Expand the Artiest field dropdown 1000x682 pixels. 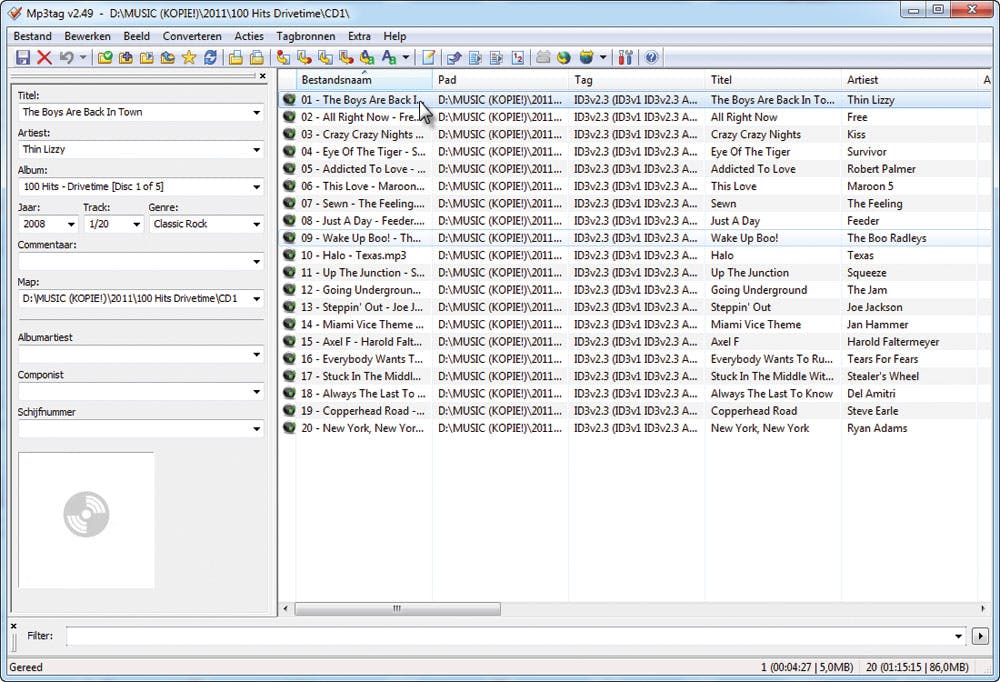point(256,149)
